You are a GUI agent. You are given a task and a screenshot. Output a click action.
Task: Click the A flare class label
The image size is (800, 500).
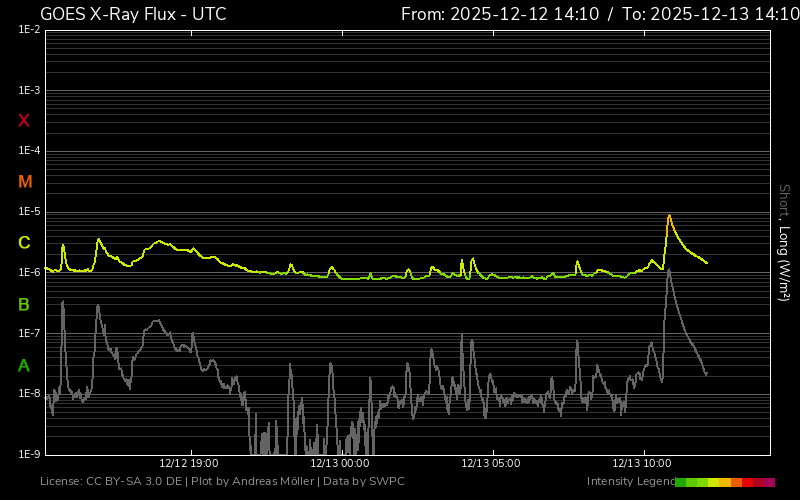[25, 366]
